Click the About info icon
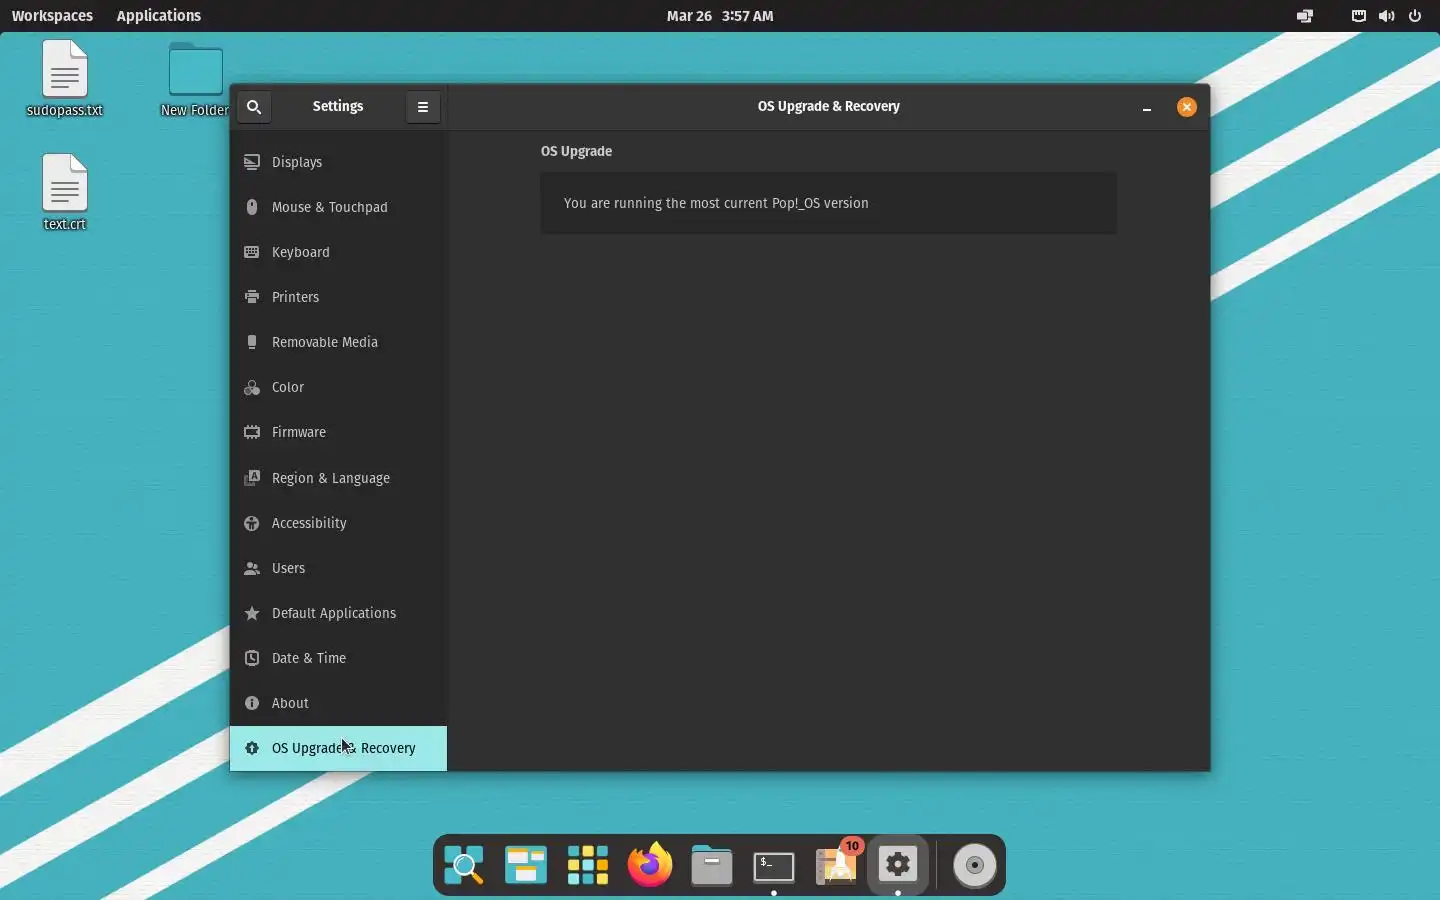 pos(252,703)
